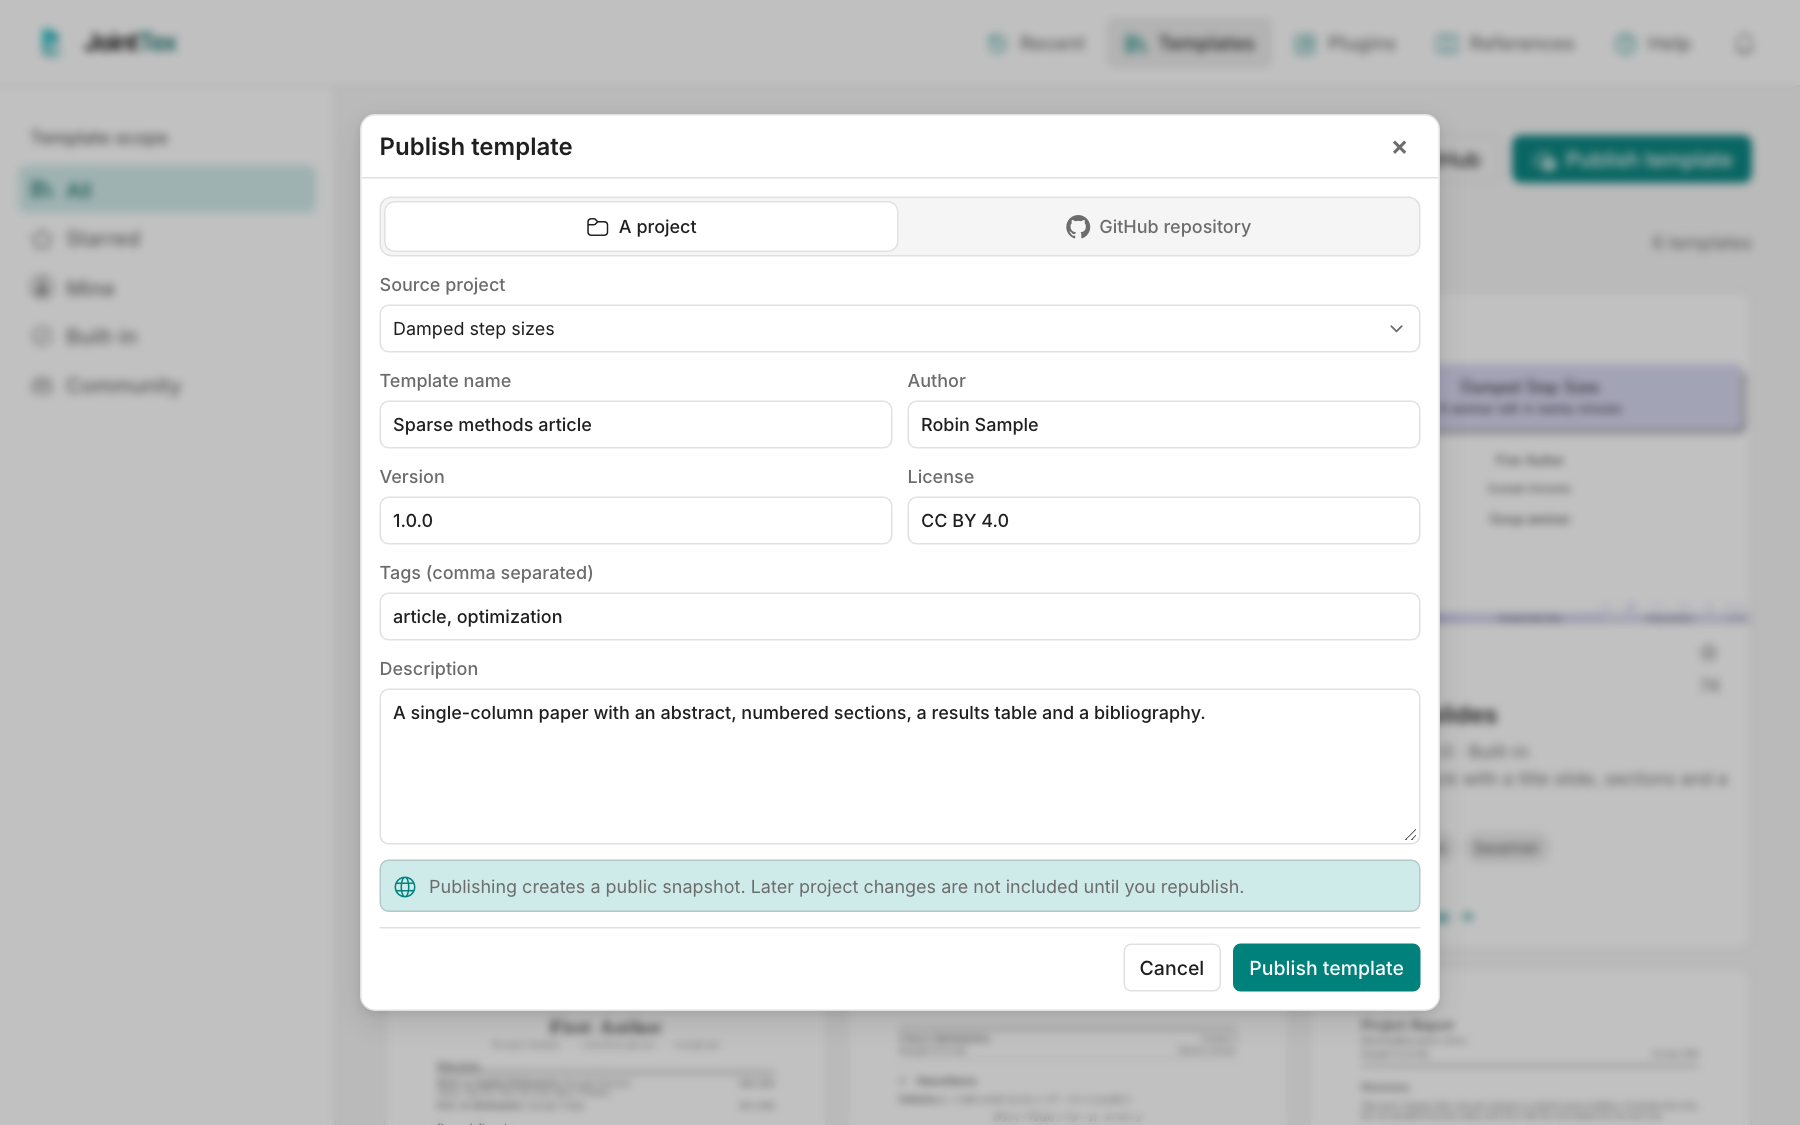Image resolution: width=1800 pixels, height=1125 pixels.
Task: Grab the Description resize handle
Action: click(x=1410, y=834)
